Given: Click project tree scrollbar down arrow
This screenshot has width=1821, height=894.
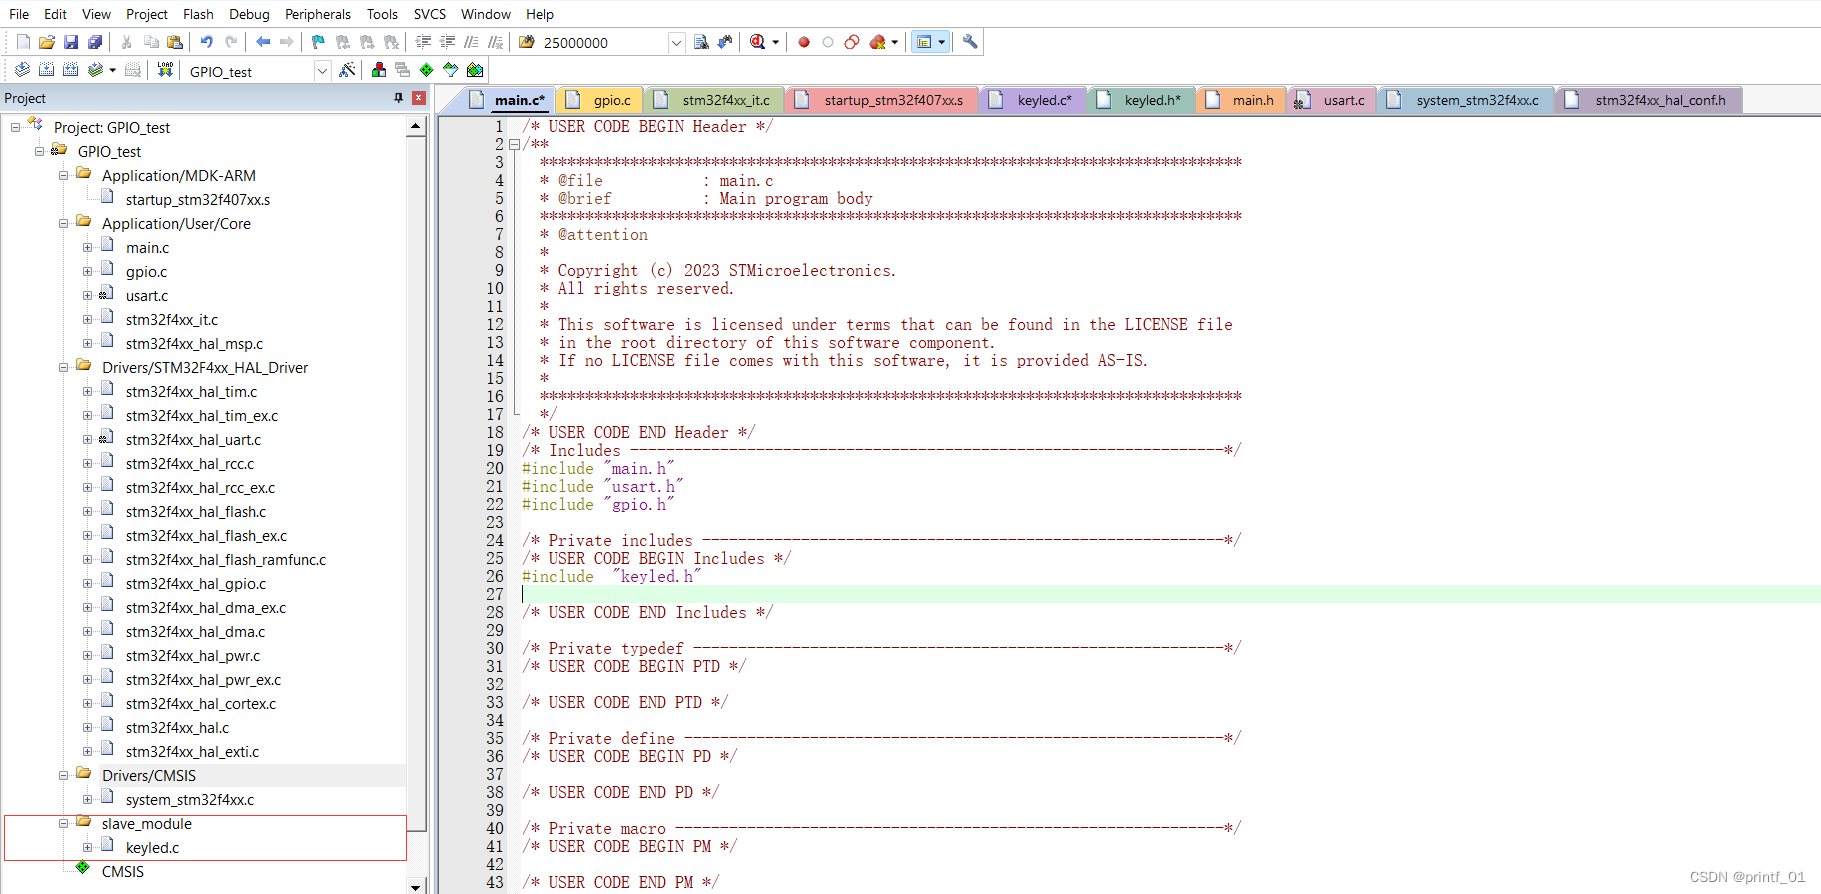Looking at the screenshot, I should (x=416, y=886).
